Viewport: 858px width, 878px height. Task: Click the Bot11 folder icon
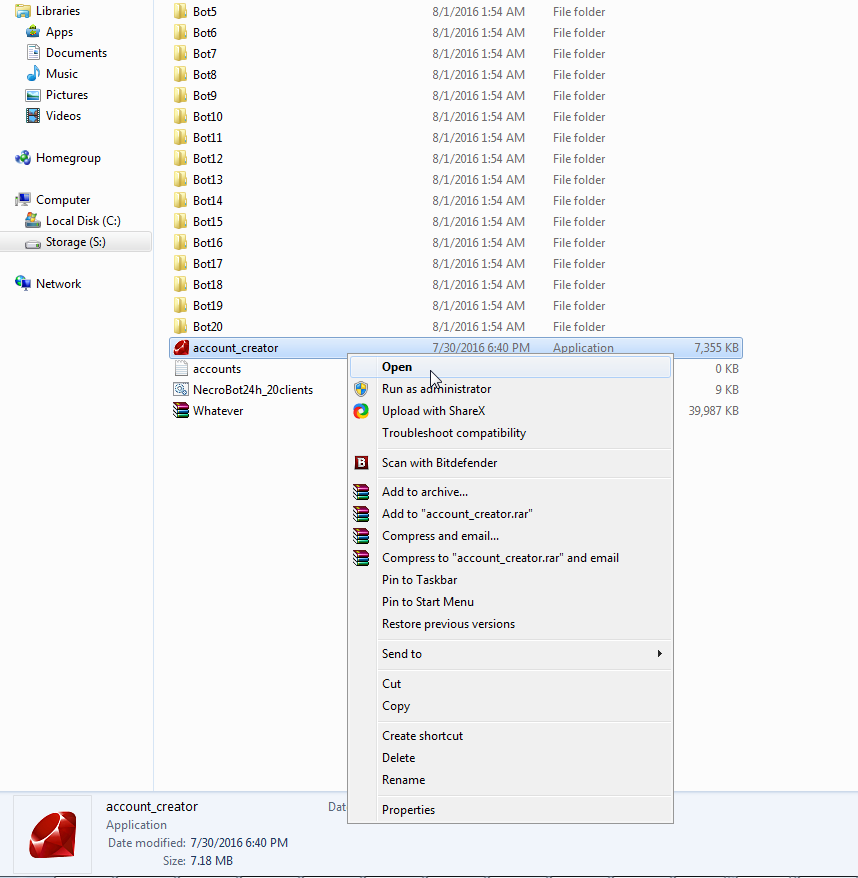click(x=180, y=137)
